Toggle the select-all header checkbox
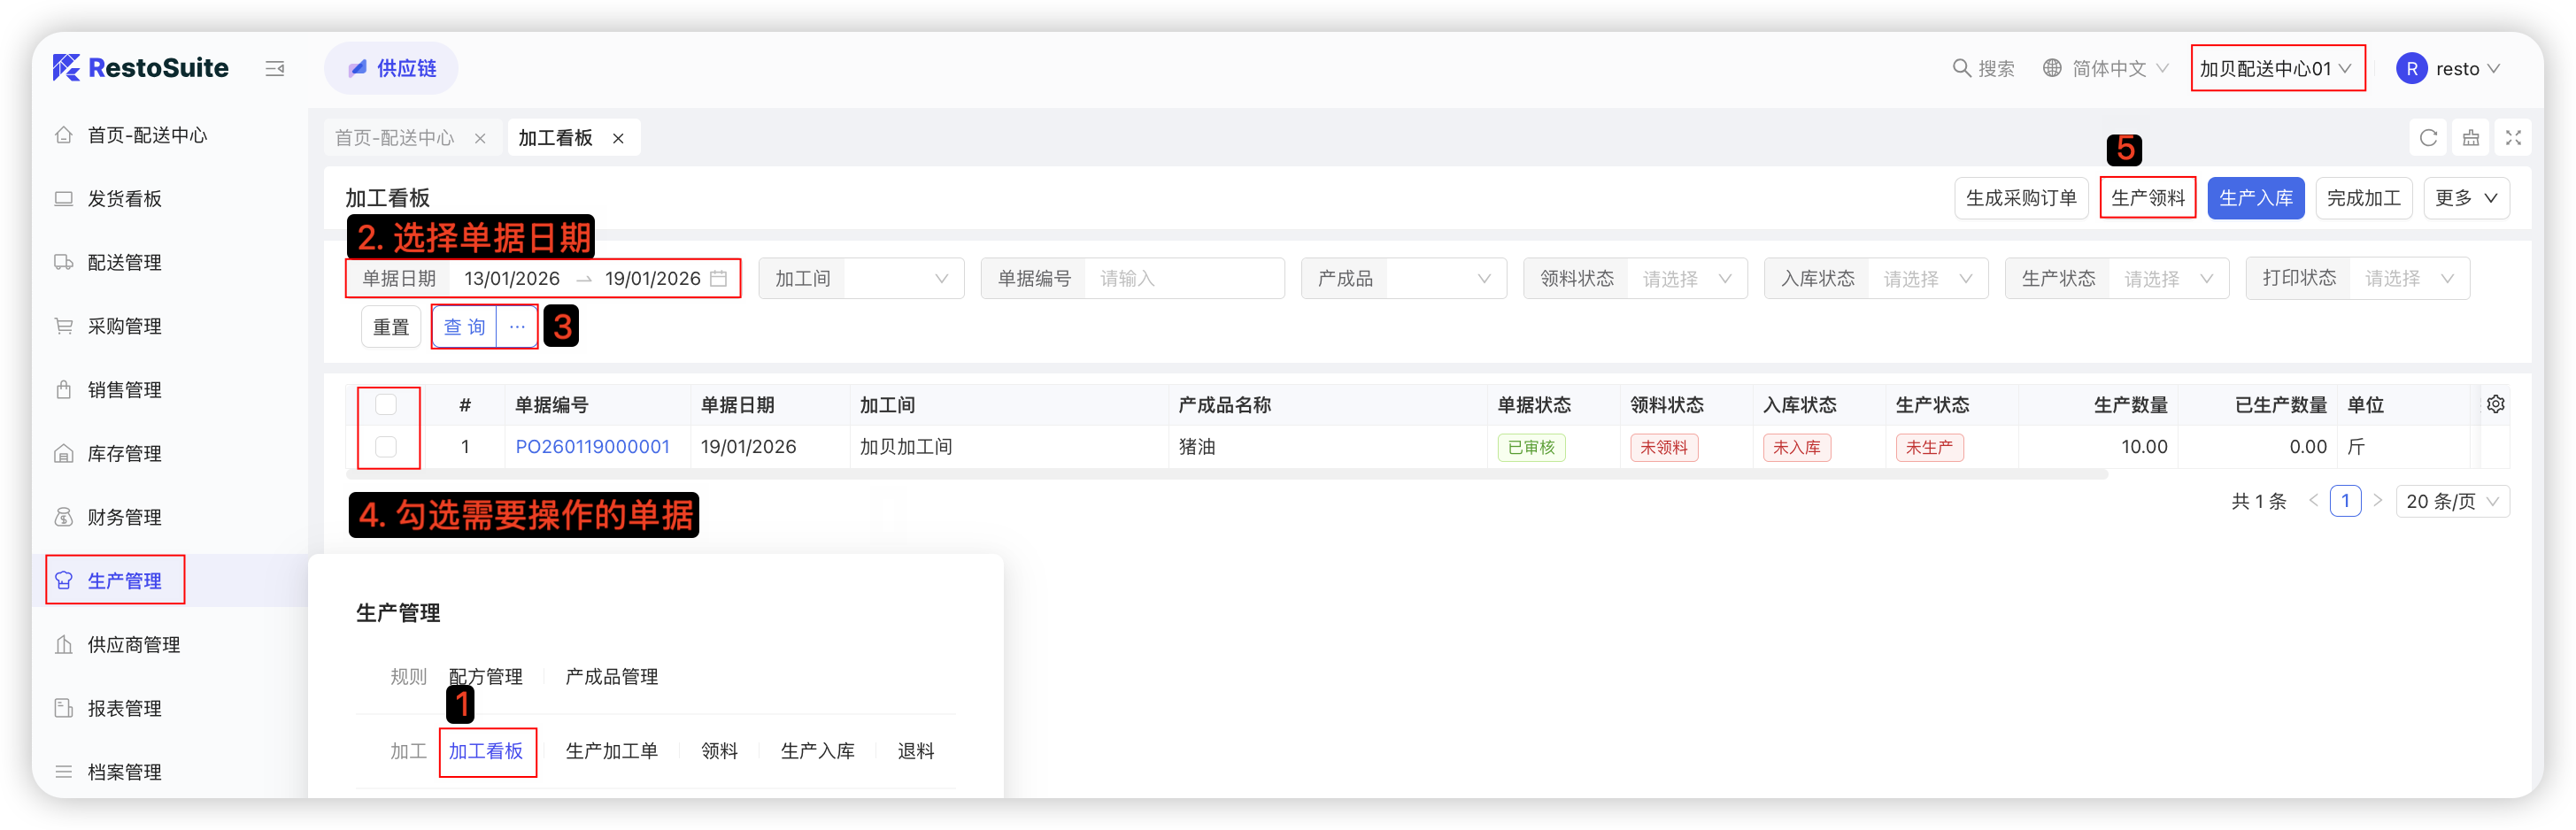Image resolution: width=2576 pixels, height=830 pixels. coord(386,405)
